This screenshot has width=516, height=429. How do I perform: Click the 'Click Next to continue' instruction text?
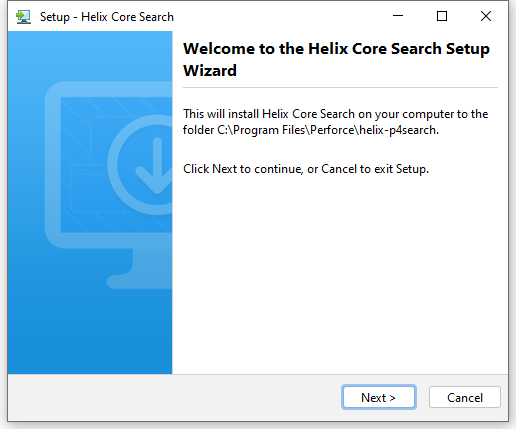click(x=243, y=169)
